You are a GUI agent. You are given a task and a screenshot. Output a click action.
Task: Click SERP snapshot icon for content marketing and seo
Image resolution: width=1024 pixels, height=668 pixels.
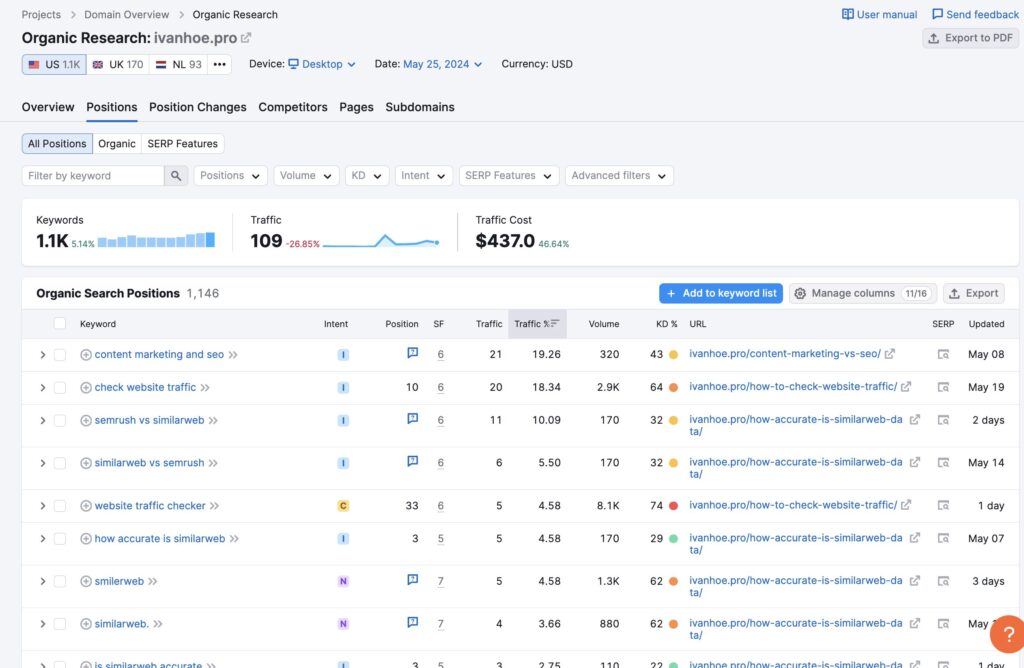coord(942,354)
